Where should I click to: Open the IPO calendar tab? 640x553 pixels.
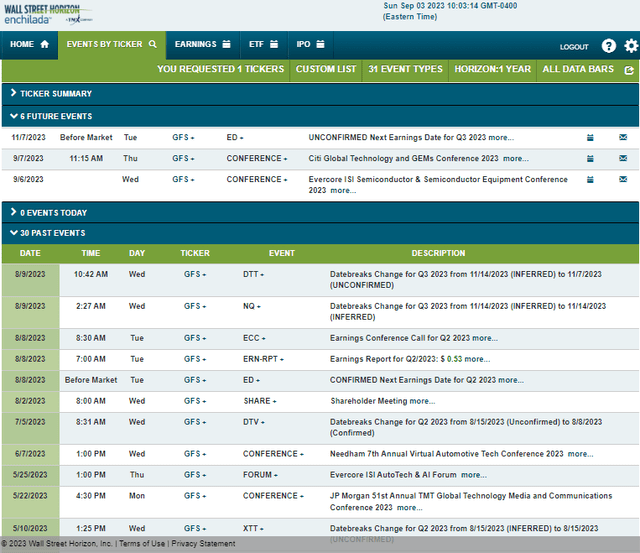tap(311, 44)
